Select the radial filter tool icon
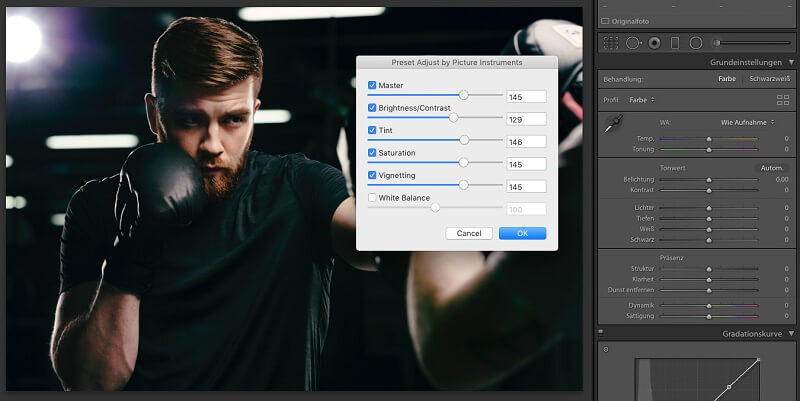 coord(696,43)
